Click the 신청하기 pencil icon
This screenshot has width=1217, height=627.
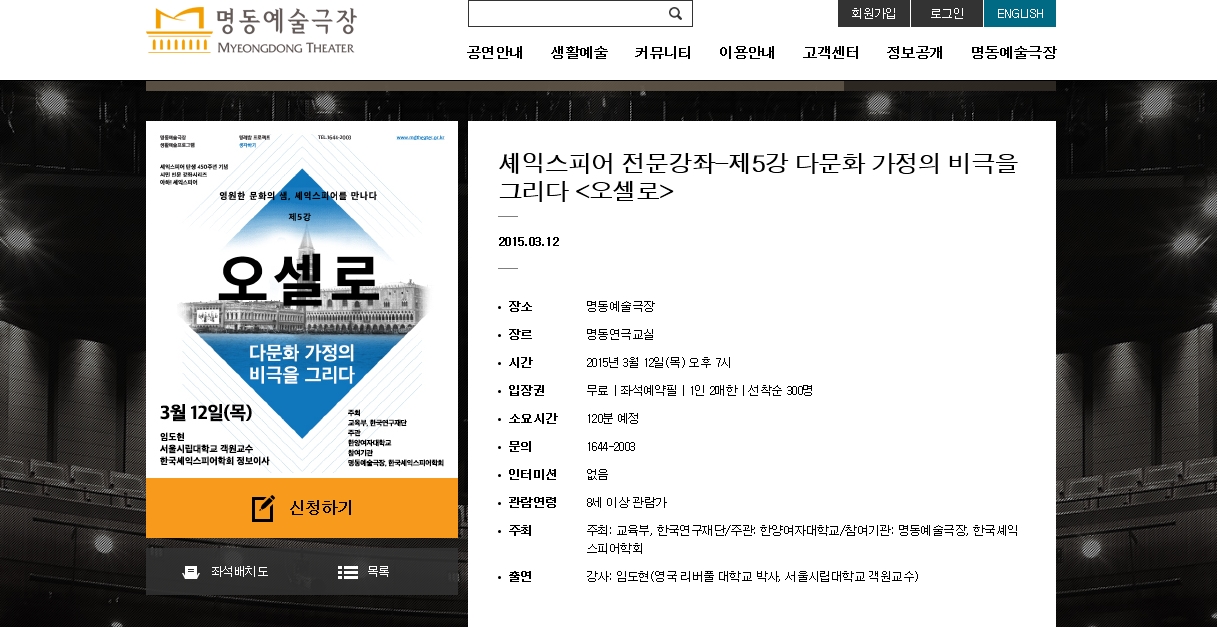click(263, 508)
